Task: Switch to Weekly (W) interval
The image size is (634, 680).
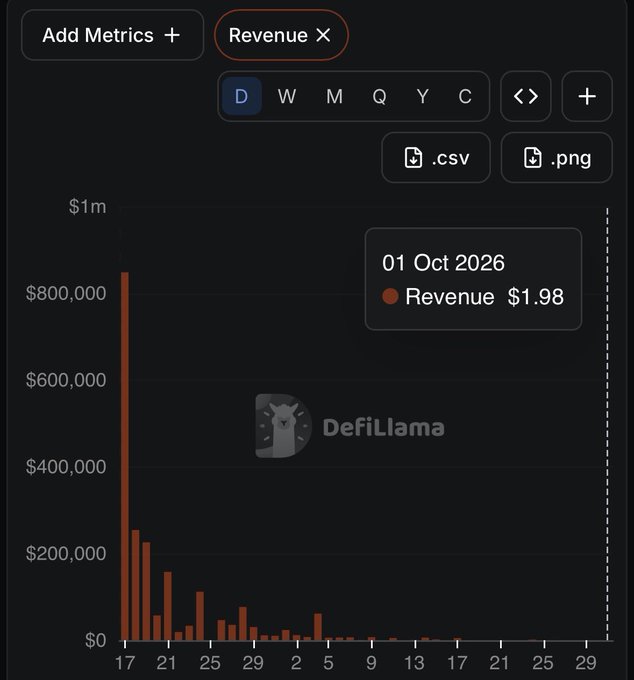Action: 287,96
